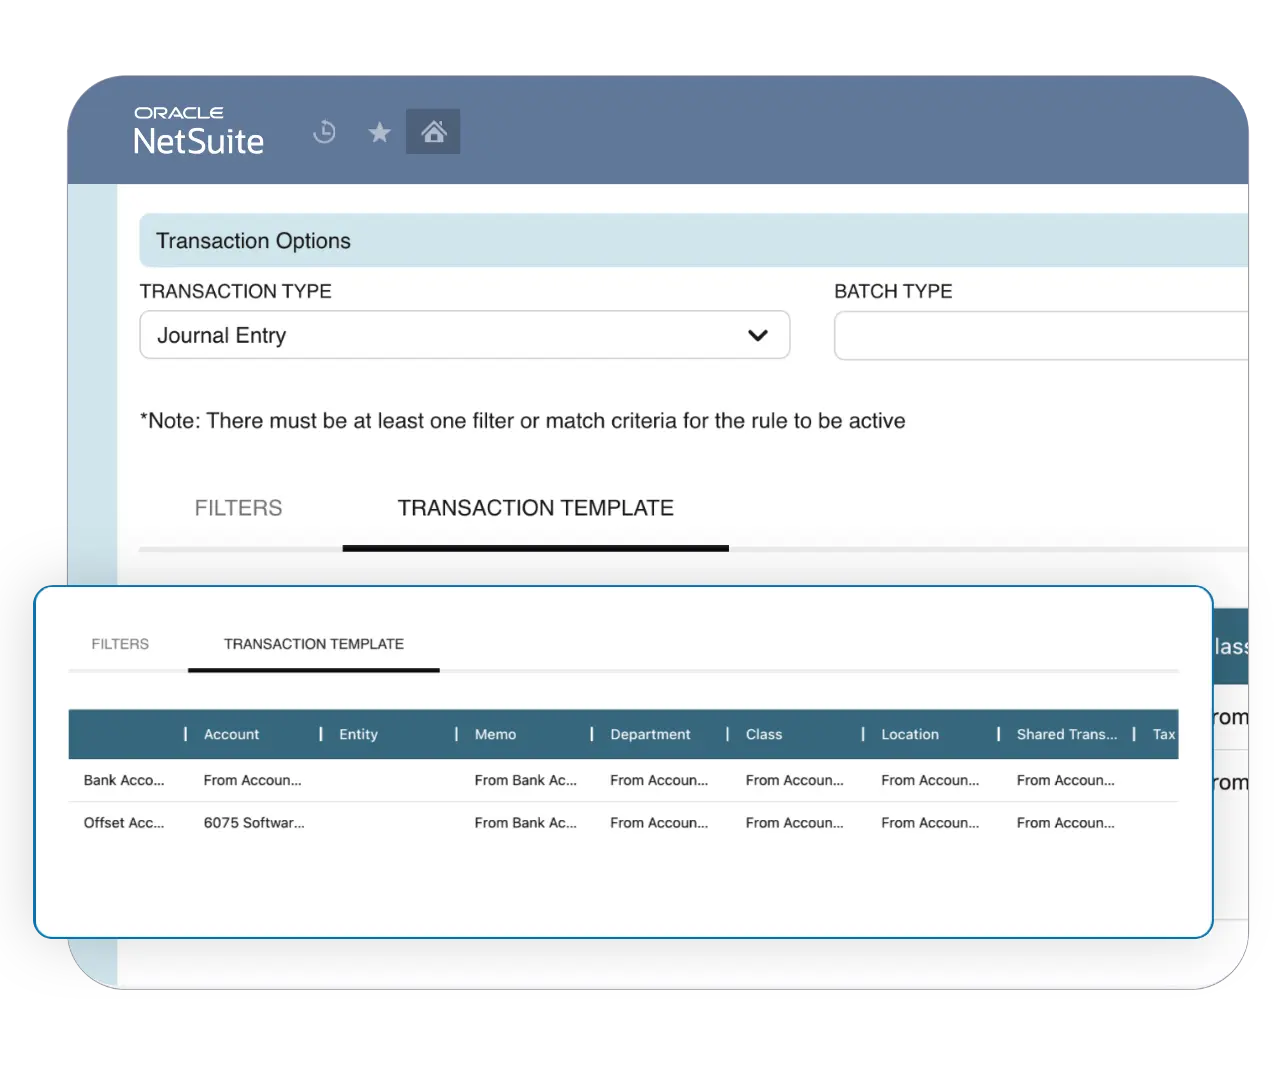Click Memo cell in Offset Acc... row
This screenshot has height=1065, width=1278.
525,823
